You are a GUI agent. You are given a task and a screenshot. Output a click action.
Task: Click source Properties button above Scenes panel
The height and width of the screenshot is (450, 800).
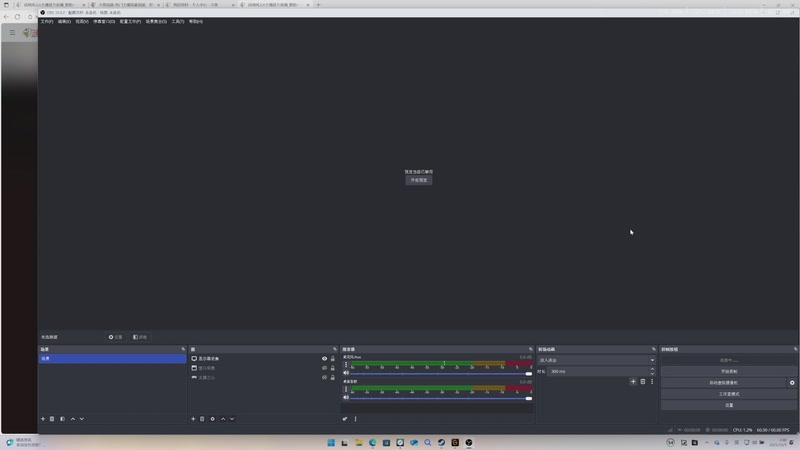click(x=115, y=337)
